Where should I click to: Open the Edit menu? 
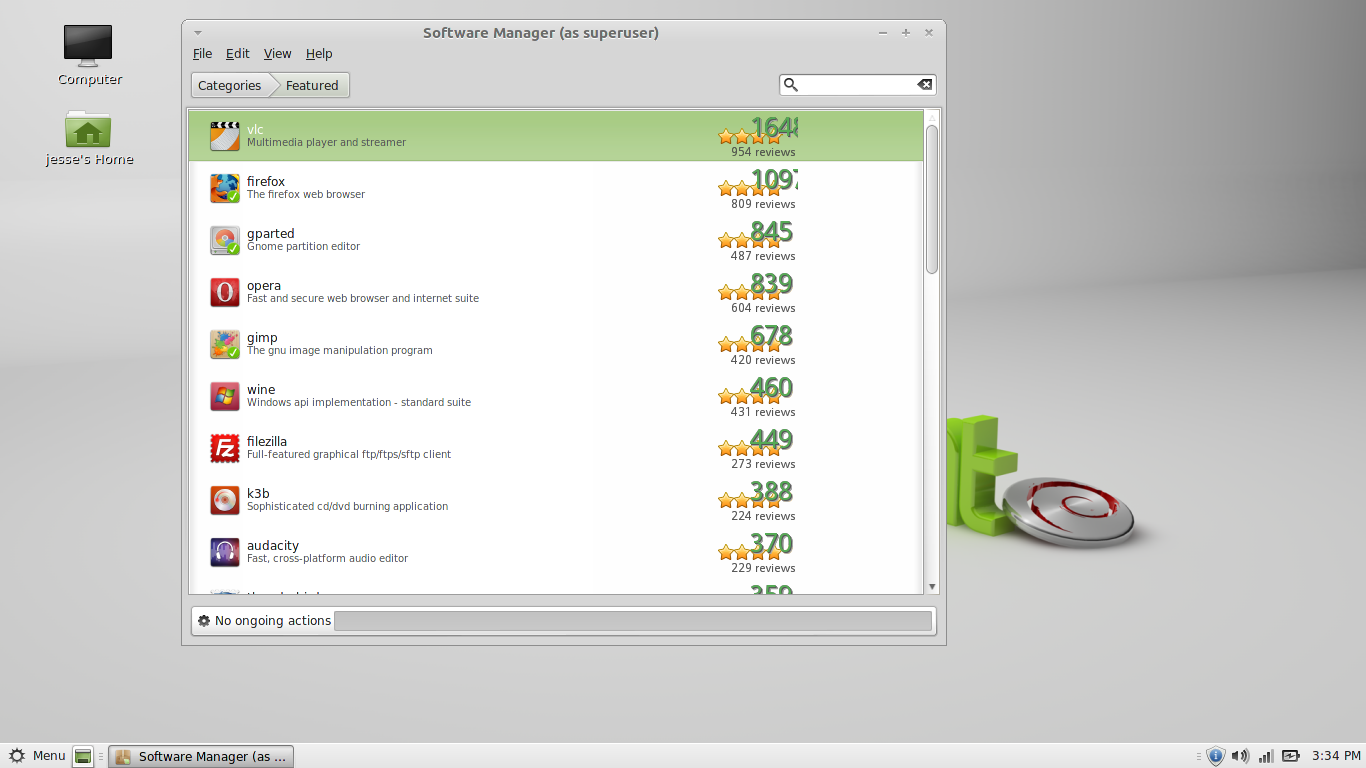[237, 54]
